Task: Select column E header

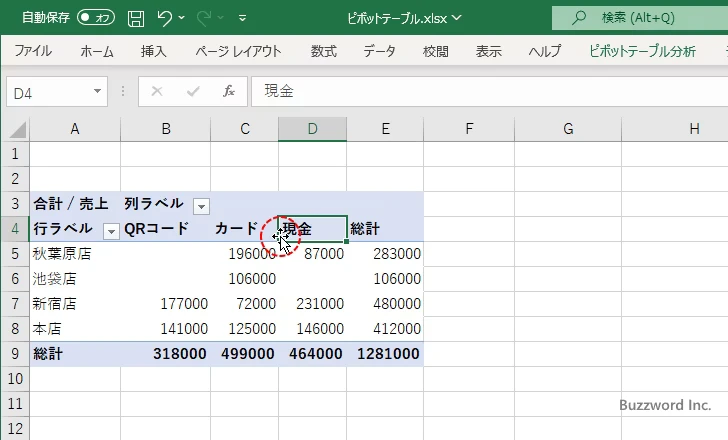Action: (x=385, y=129)
